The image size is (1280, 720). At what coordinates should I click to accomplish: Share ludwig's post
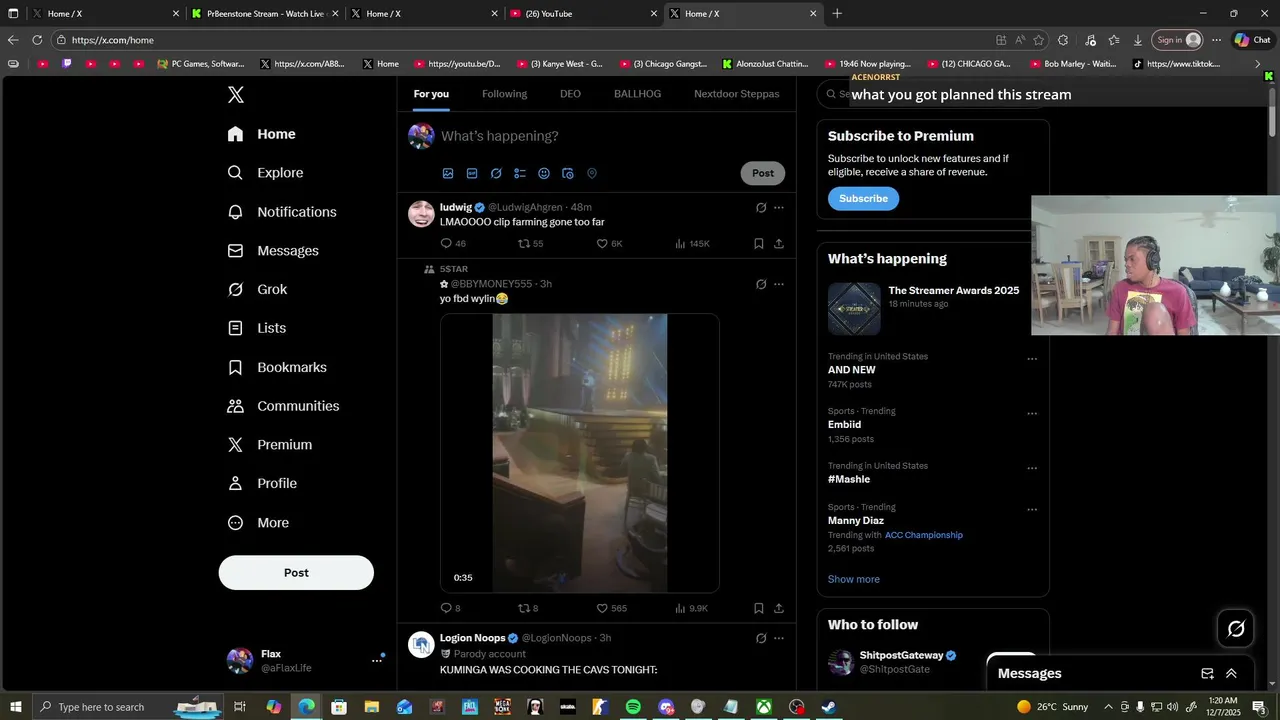click(779, 244)
